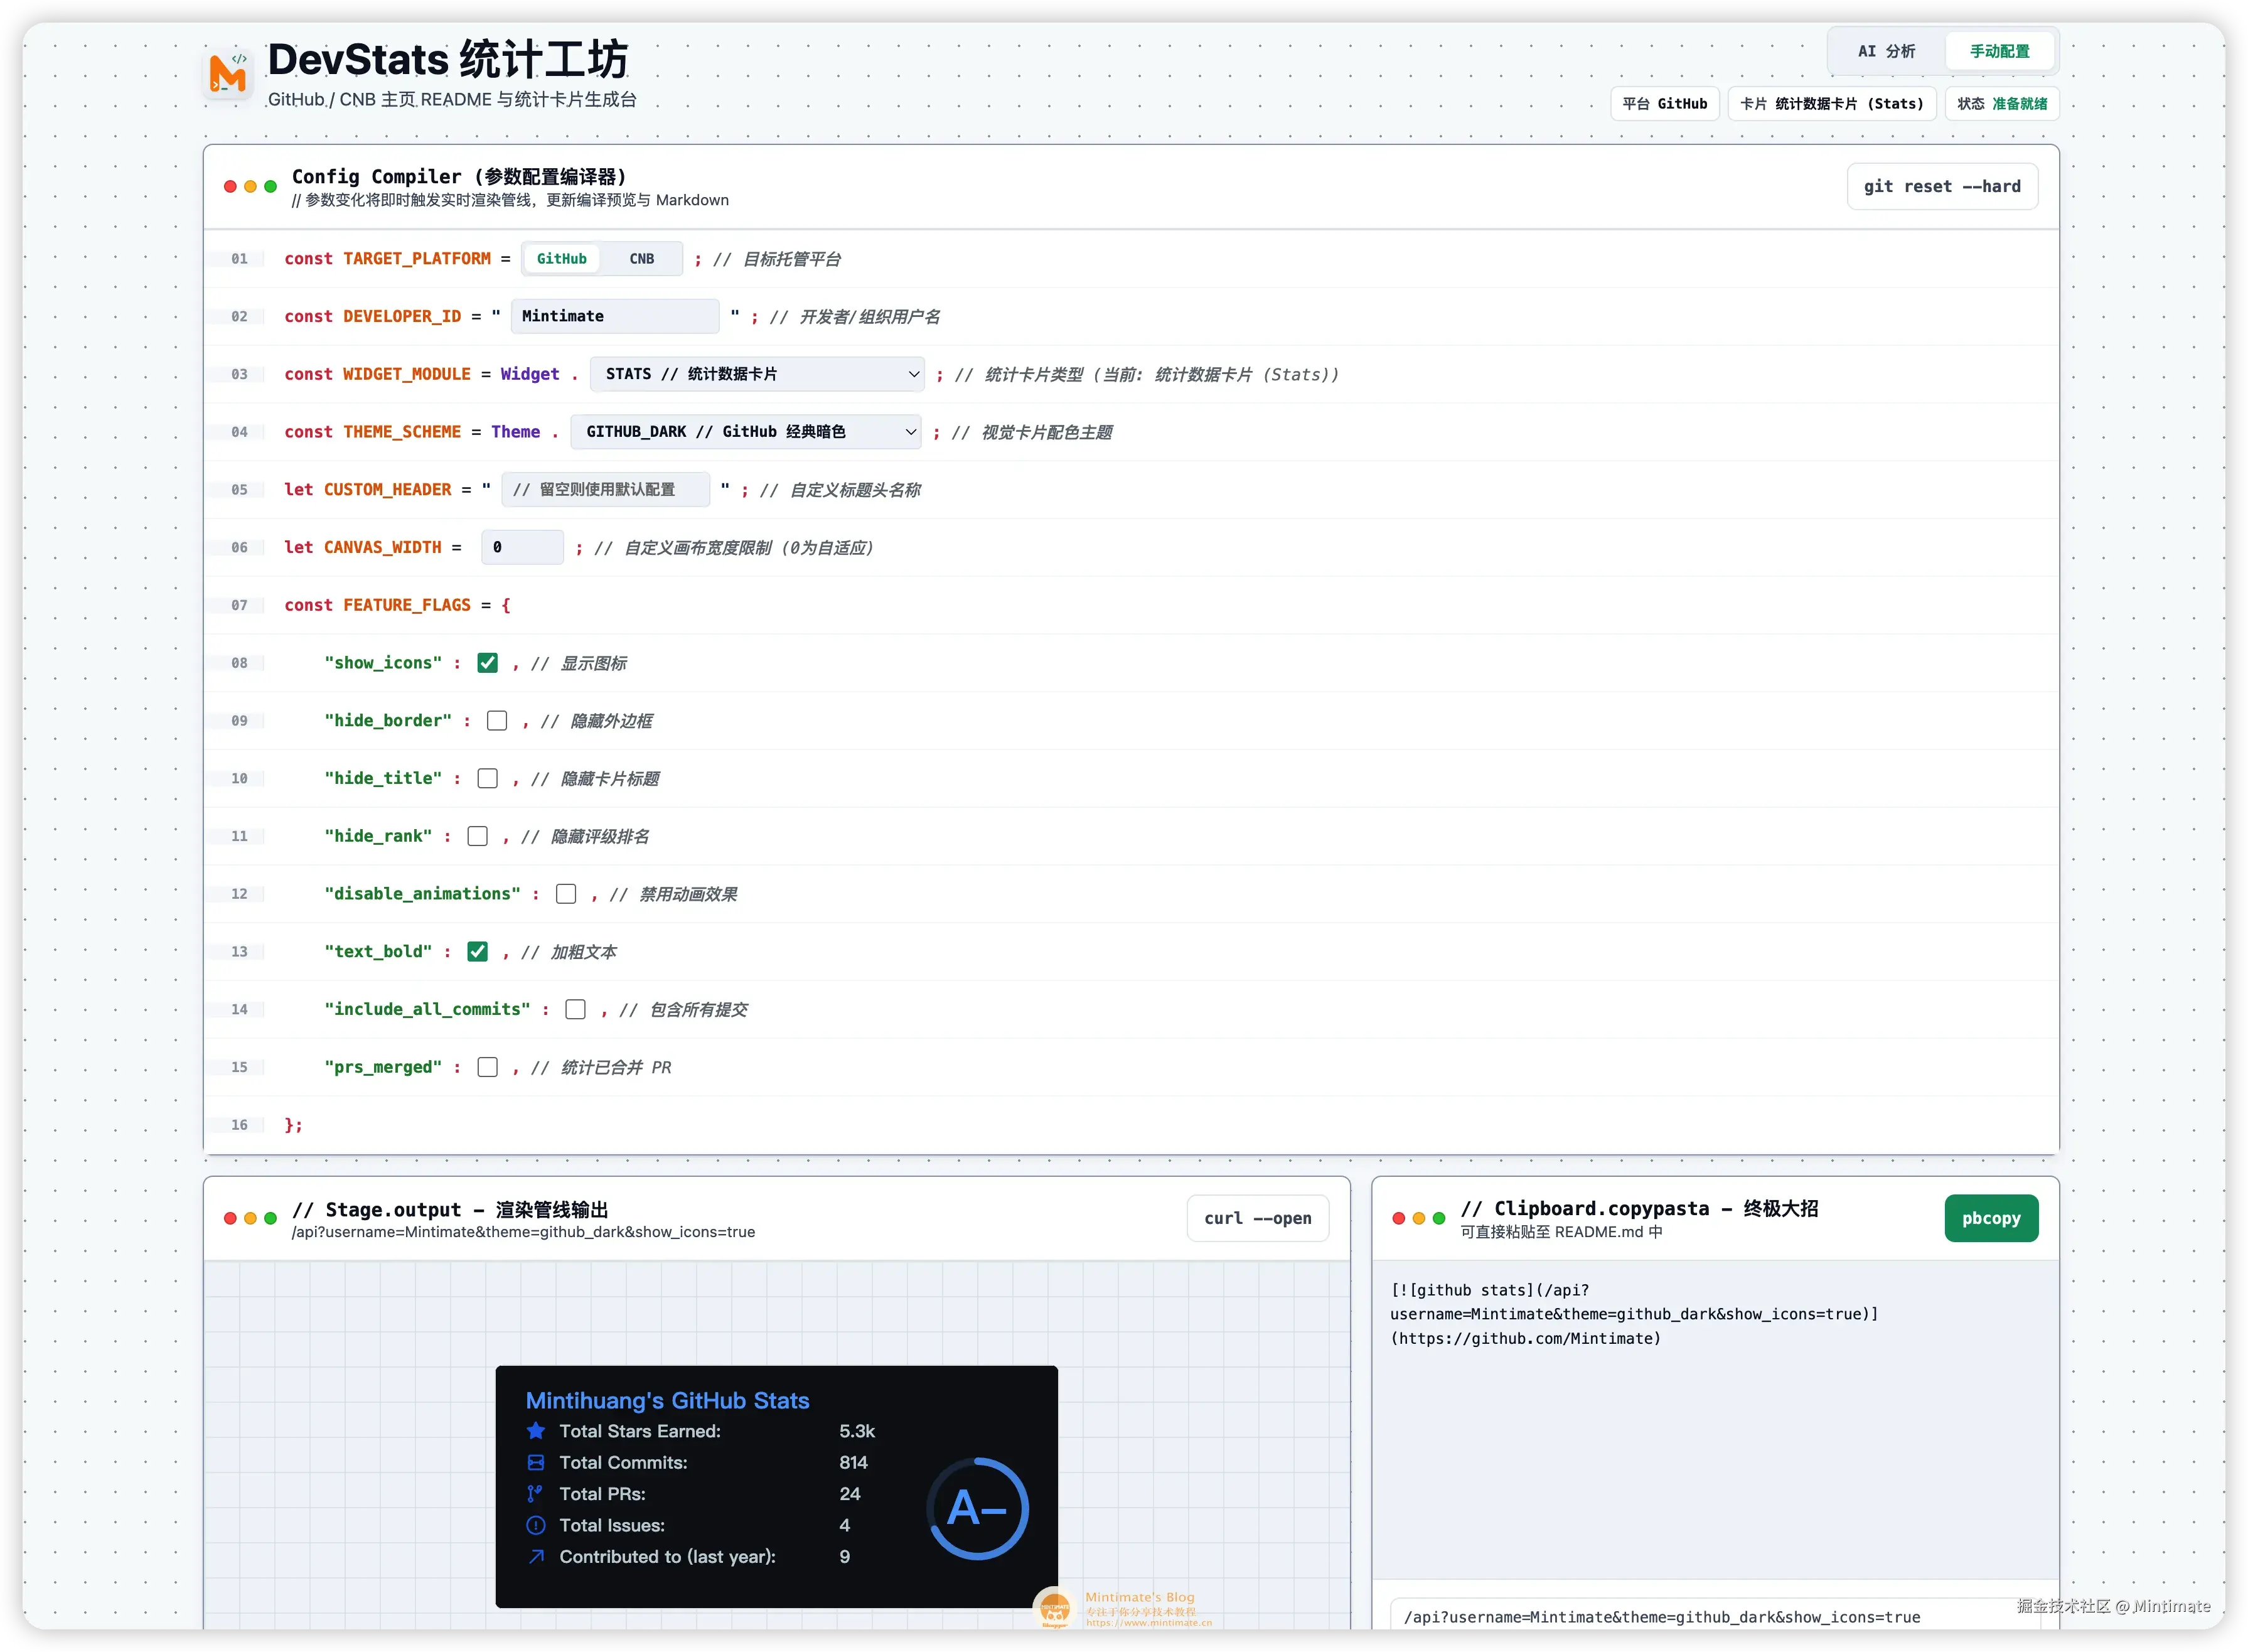This screenshot has width=2248, height=1652.
Task: Focus the CANVAS_WIDTH number field
Action: coord(523,547)
